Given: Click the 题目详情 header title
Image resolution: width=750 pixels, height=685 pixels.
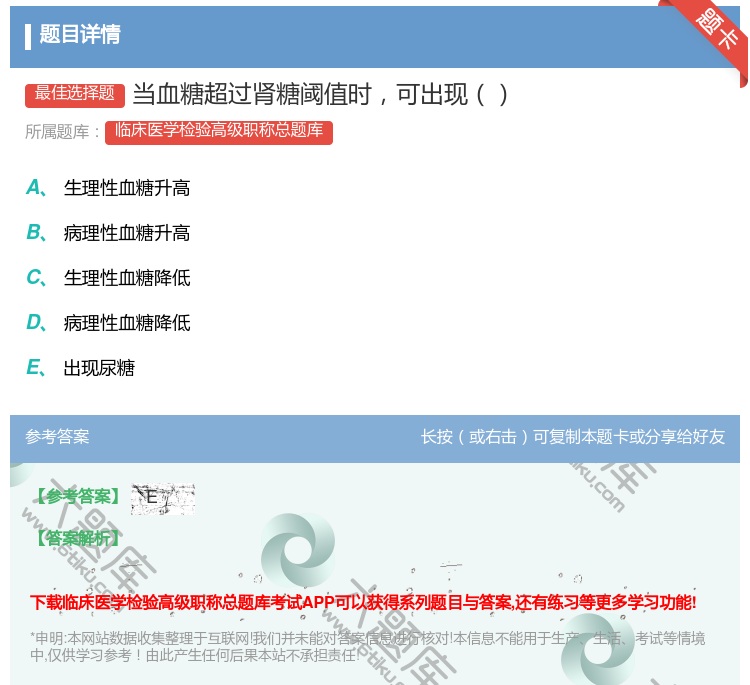Looking at the screenshot, I should (80, 34).
